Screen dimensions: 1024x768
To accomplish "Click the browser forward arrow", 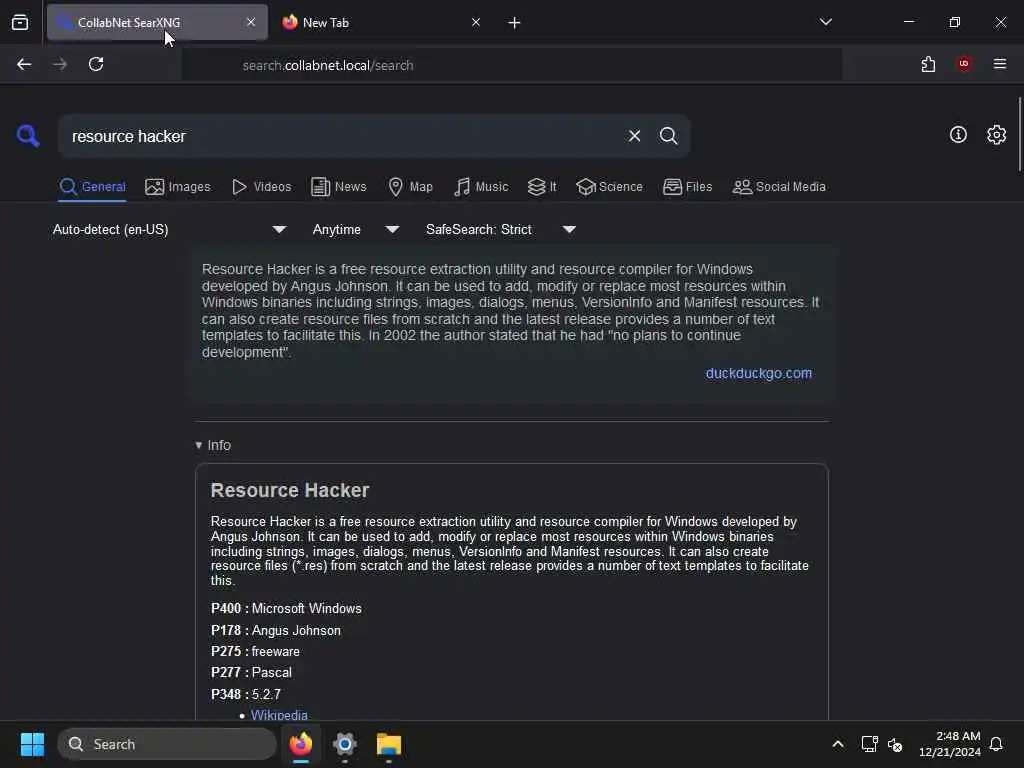I will click(60, 64).
